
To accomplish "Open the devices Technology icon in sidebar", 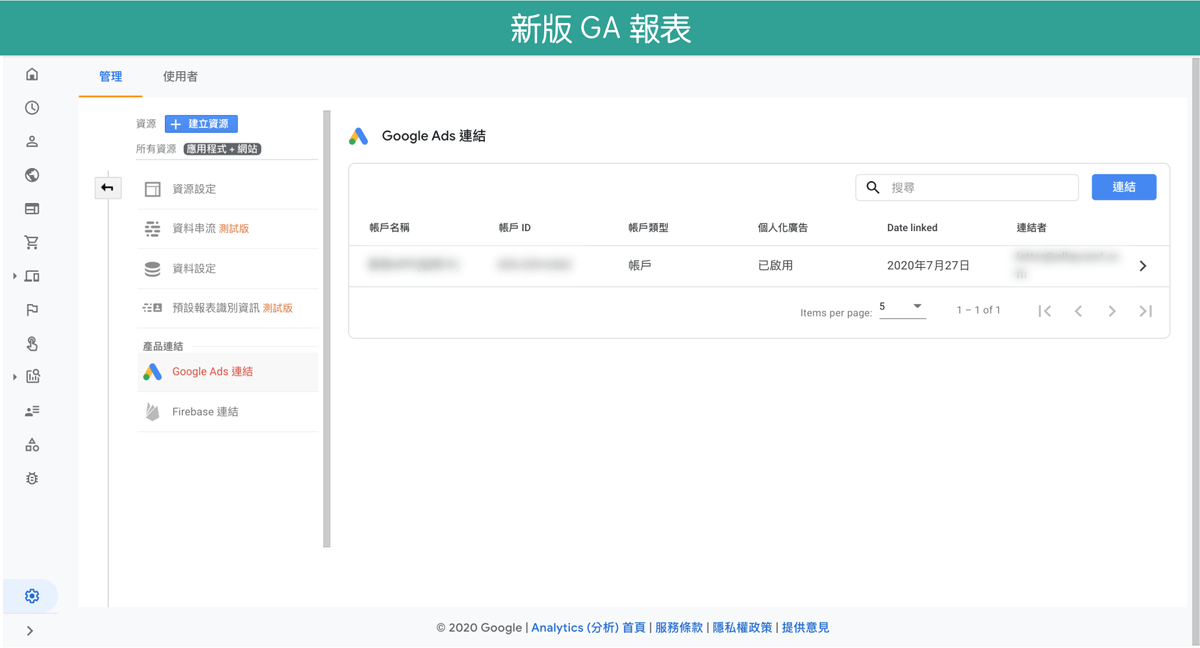I will tap(32, 276).
